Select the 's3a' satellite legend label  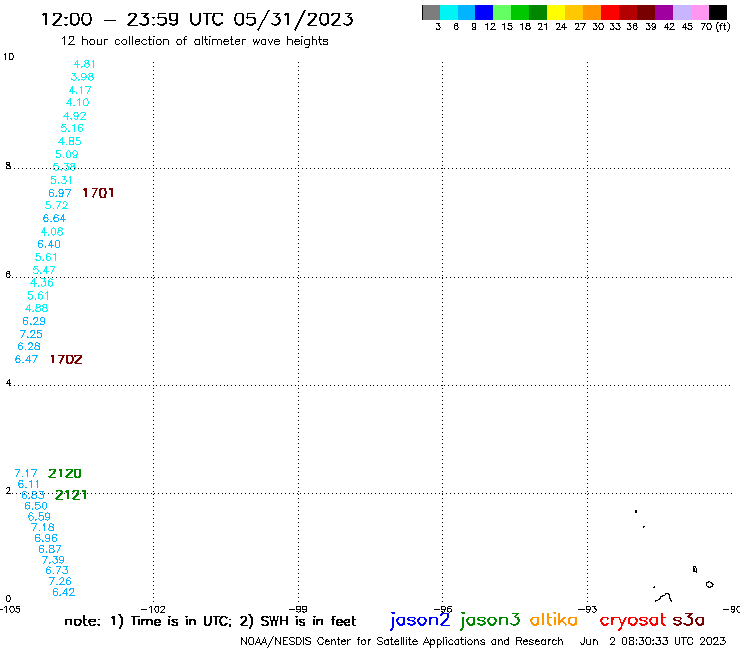pyautogui.click(x=689, y=620)
